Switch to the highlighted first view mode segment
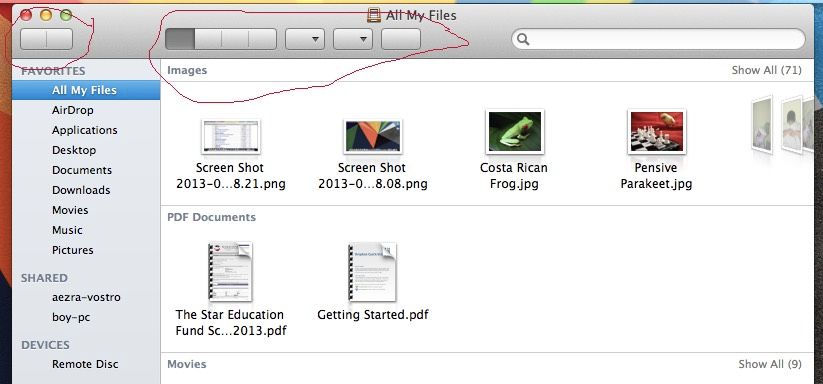The height and width of the screenshot is (384, 823). (180, 39)
